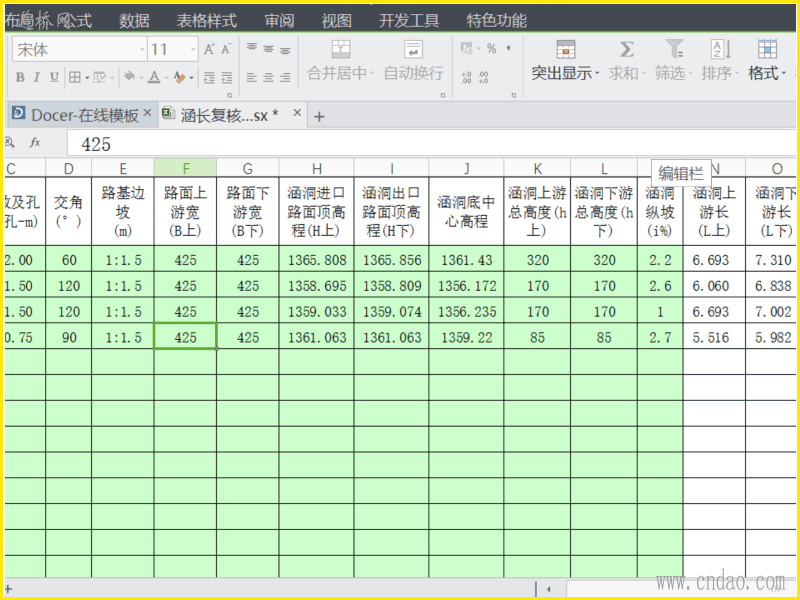This screenshot has width=800, height=600.
Task: Close the Docer-在线模板 tab
Action: [x=147, y=113]
